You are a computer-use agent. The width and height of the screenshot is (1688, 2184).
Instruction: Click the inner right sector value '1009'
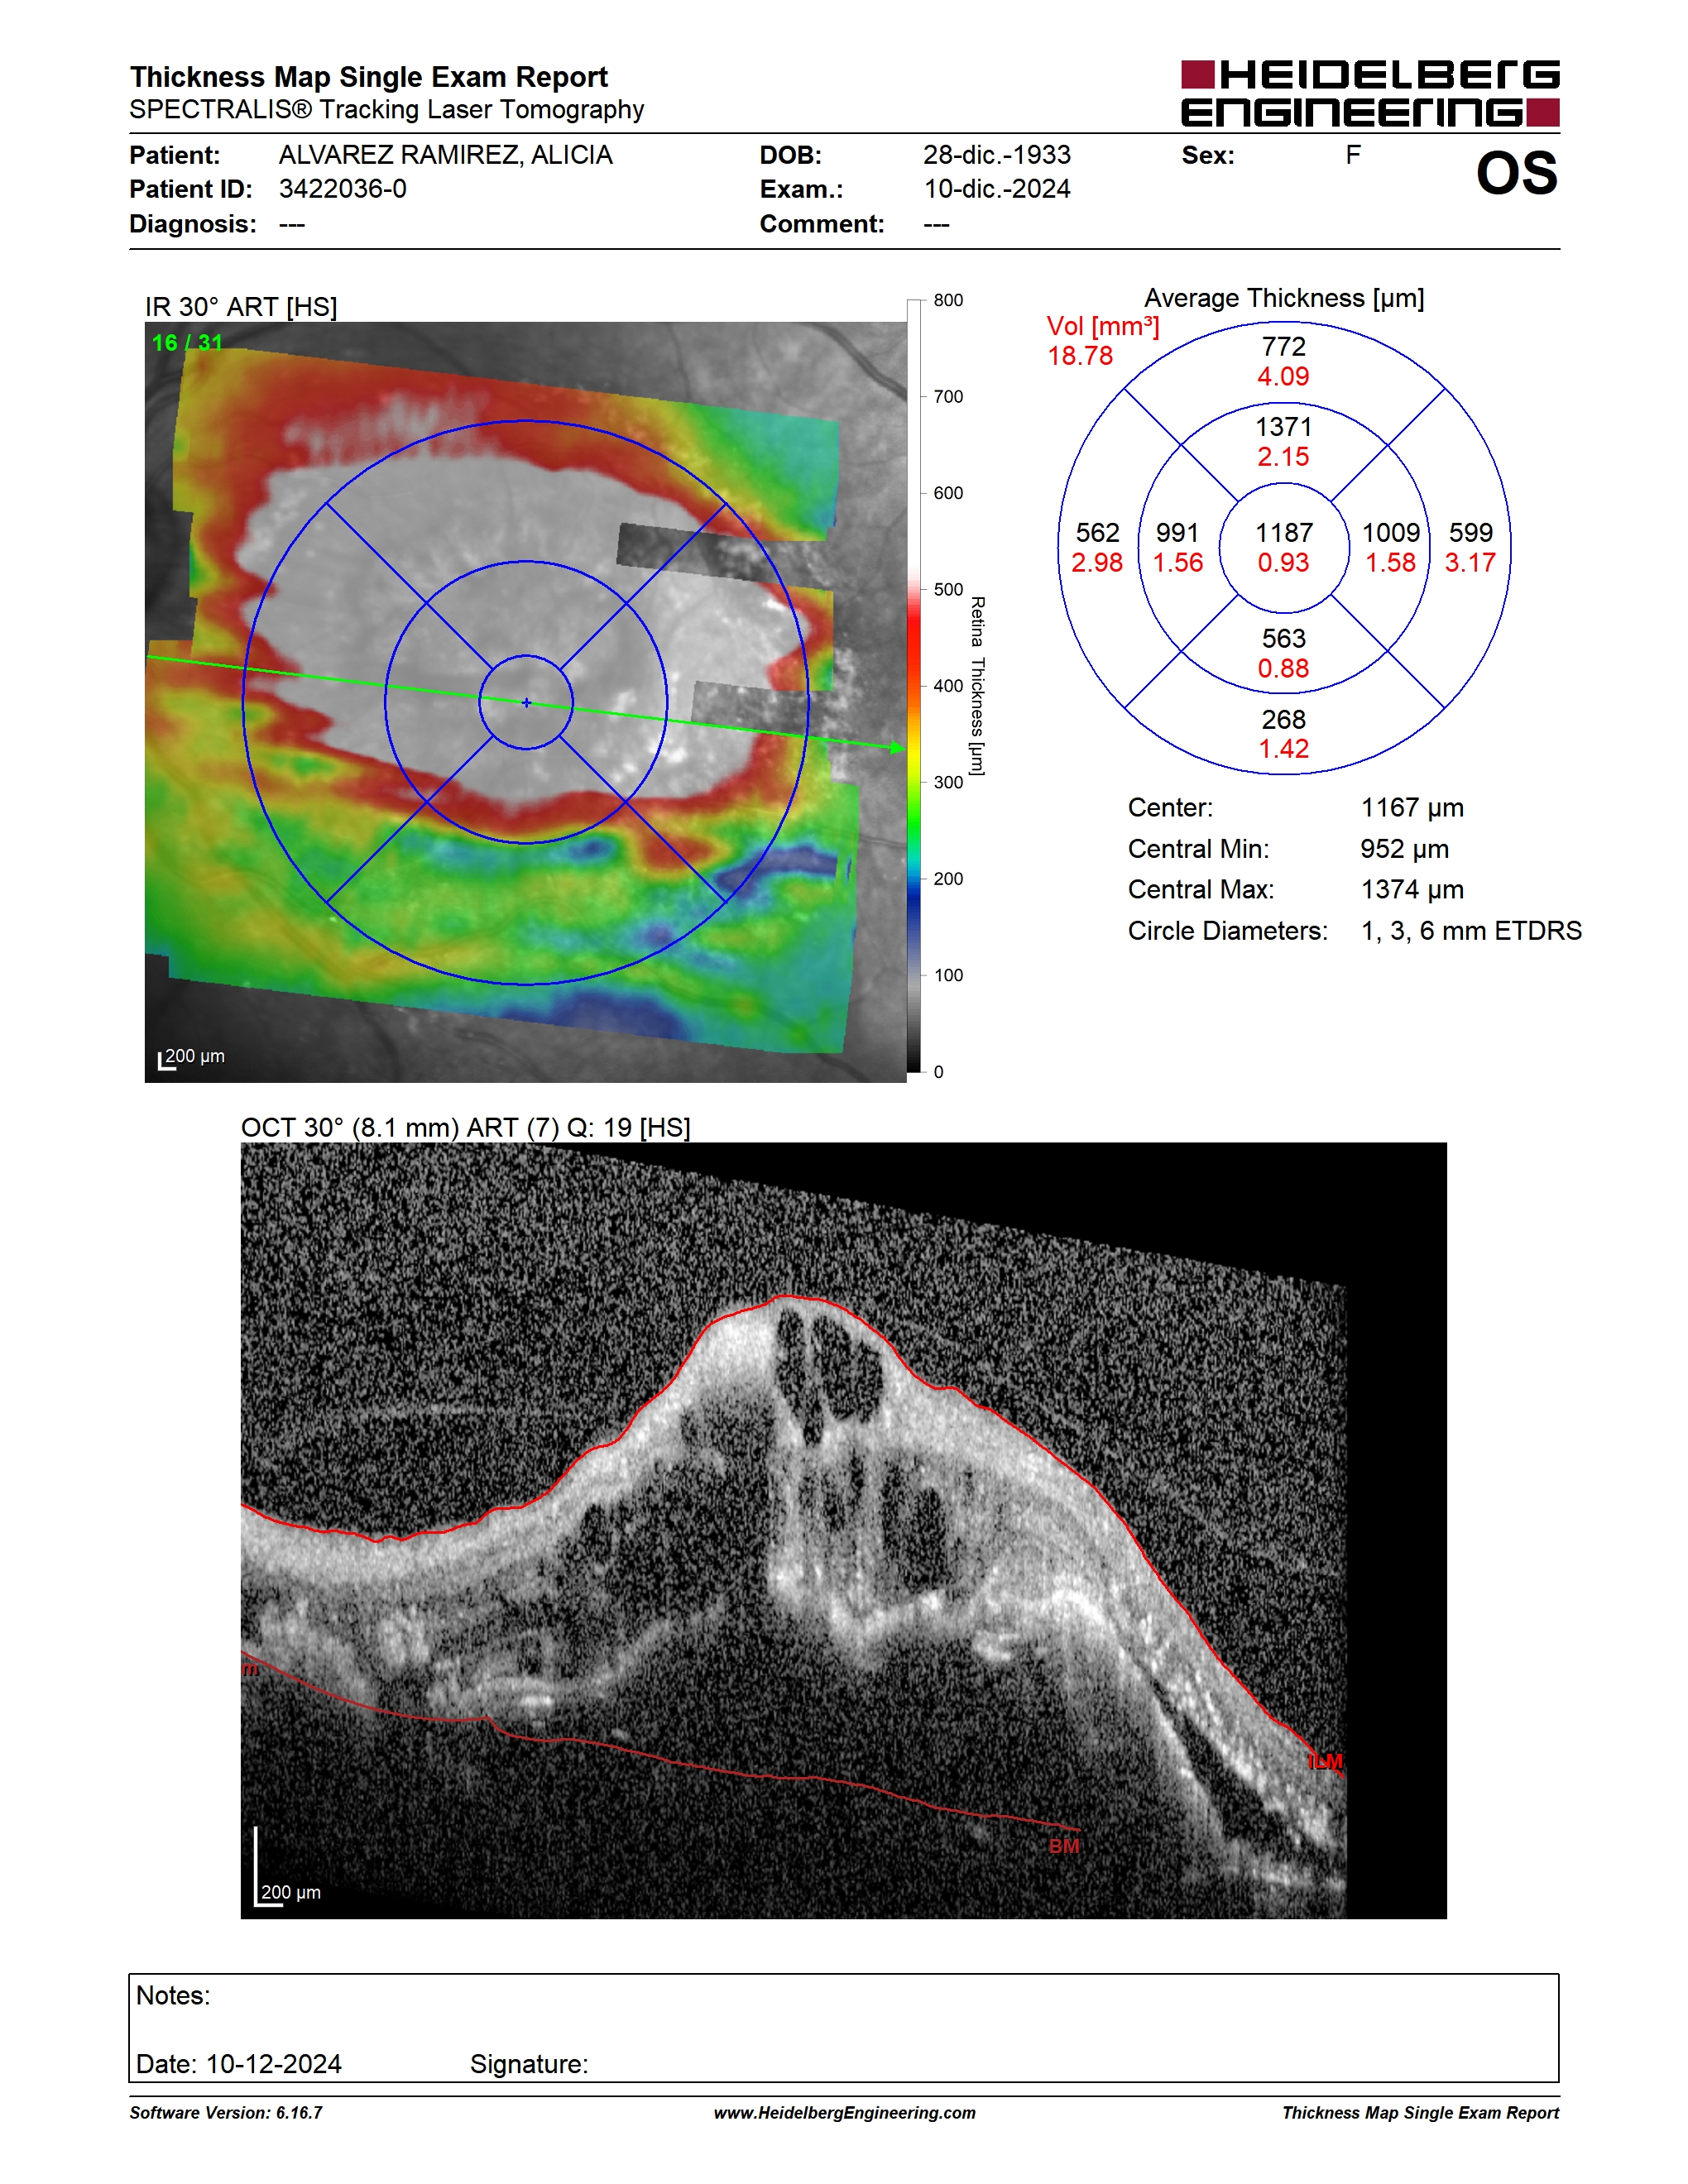1391,533
